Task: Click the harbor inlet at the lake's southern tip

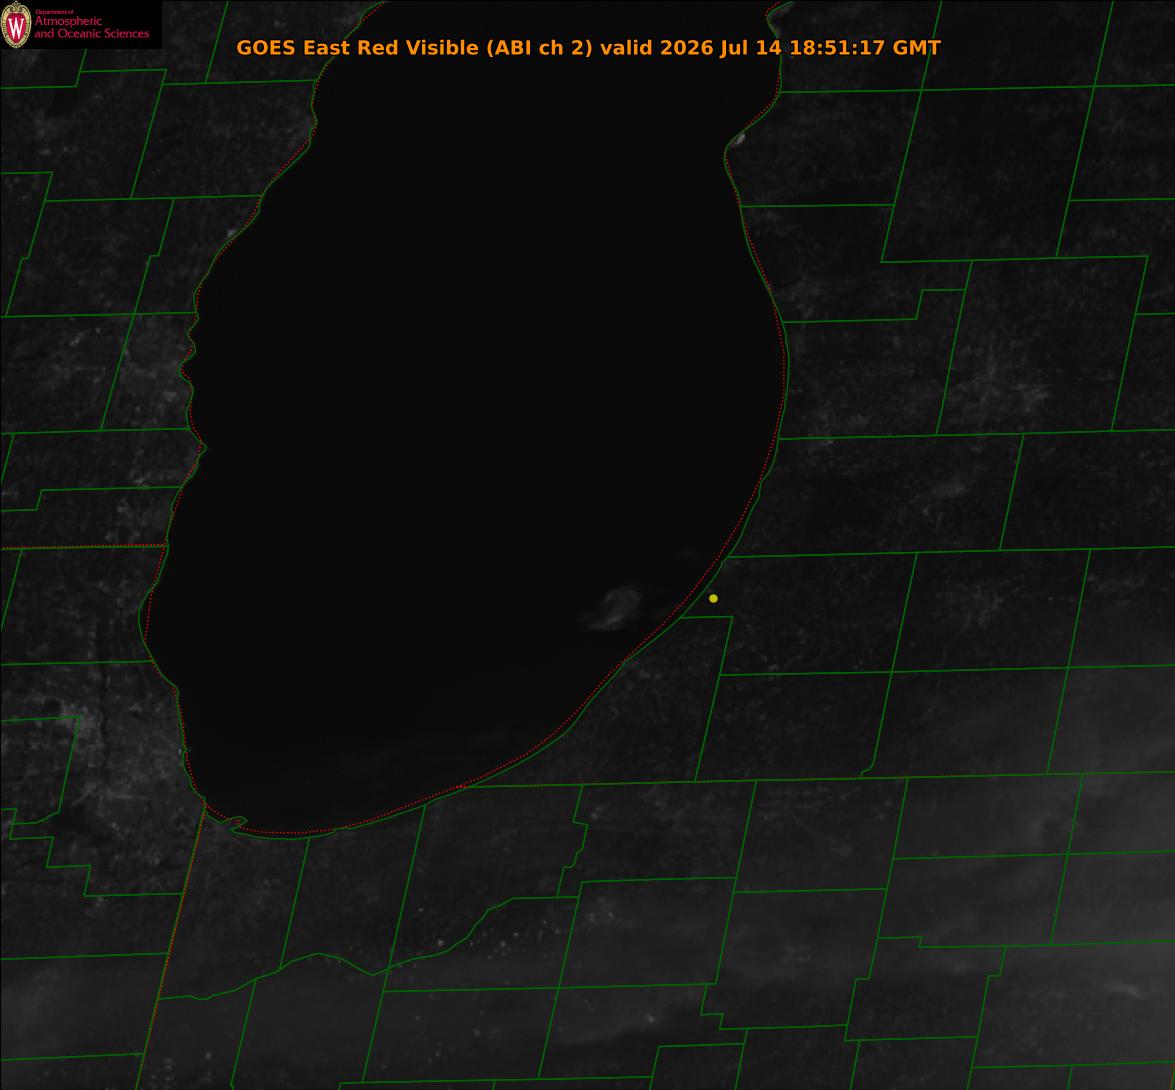Action: (x=236, y=823)
